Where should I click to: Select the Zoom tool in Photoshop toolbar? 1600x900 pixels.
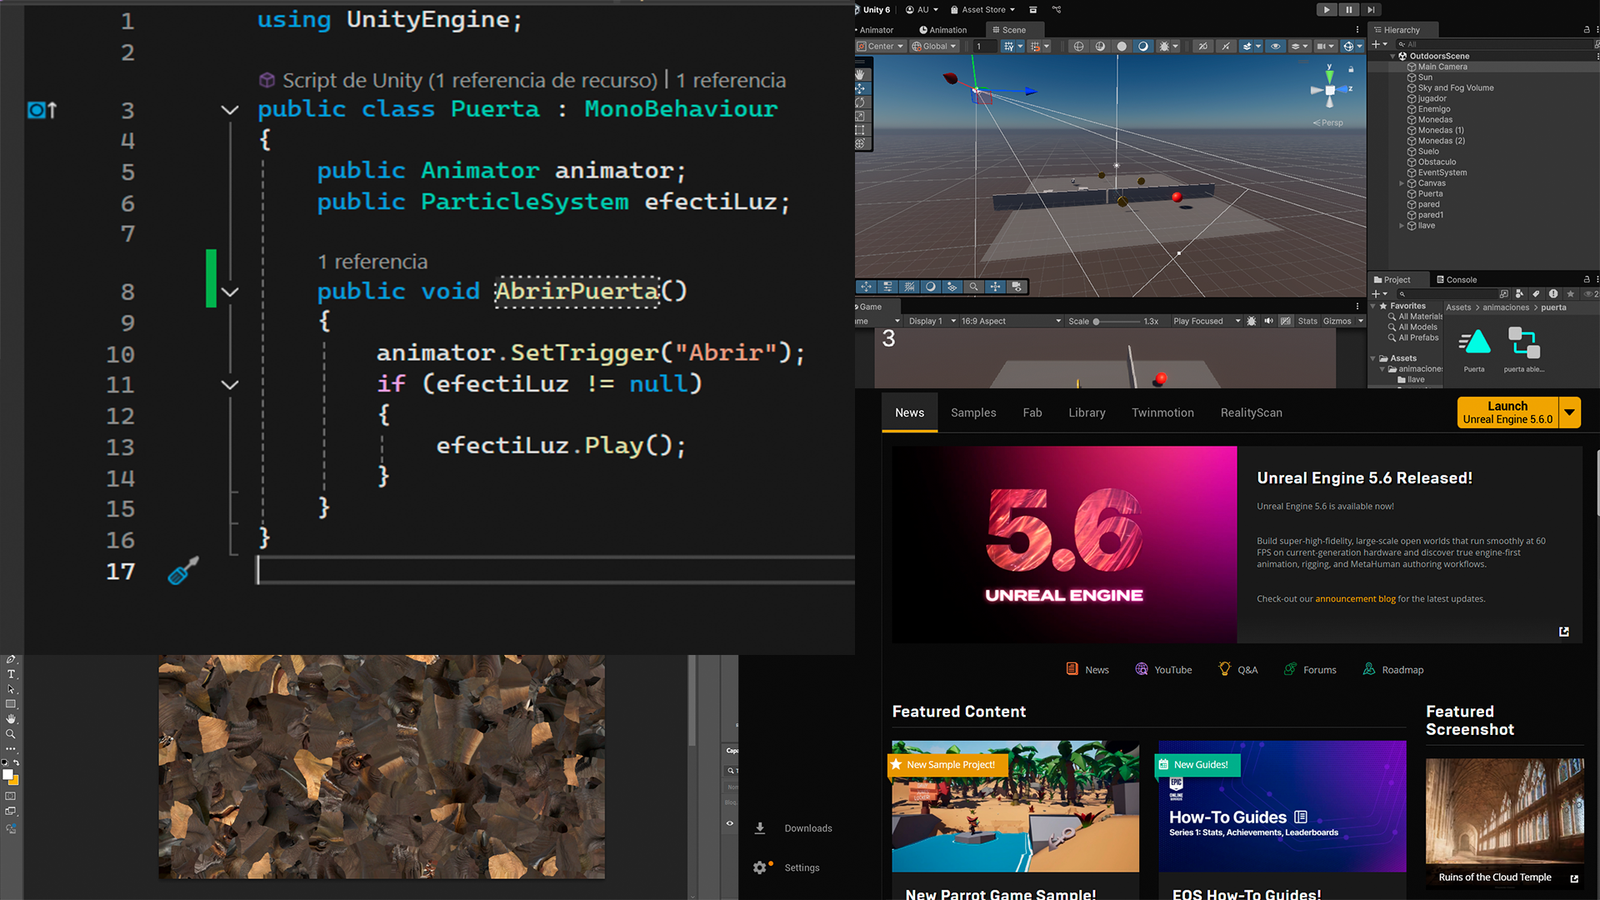[11, 734]
